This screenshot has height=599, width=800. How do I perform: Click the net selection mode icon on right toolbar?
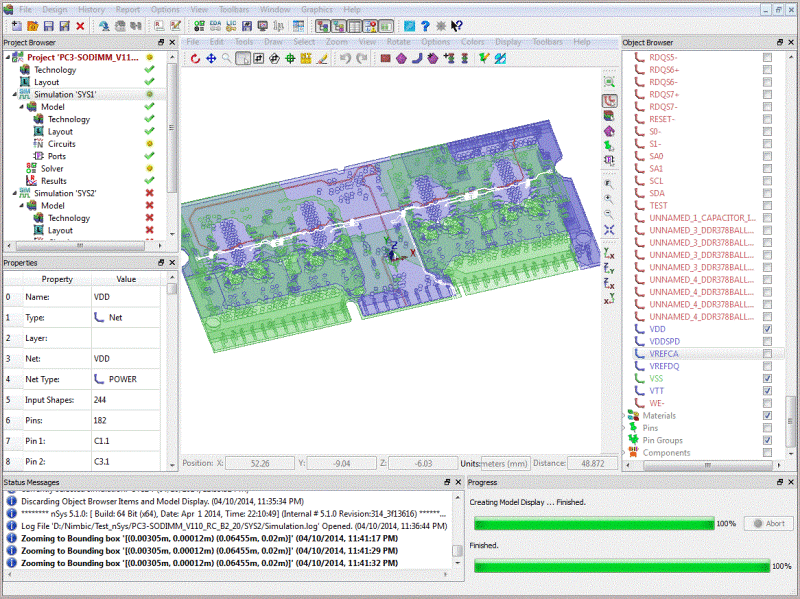click(609, 101)
